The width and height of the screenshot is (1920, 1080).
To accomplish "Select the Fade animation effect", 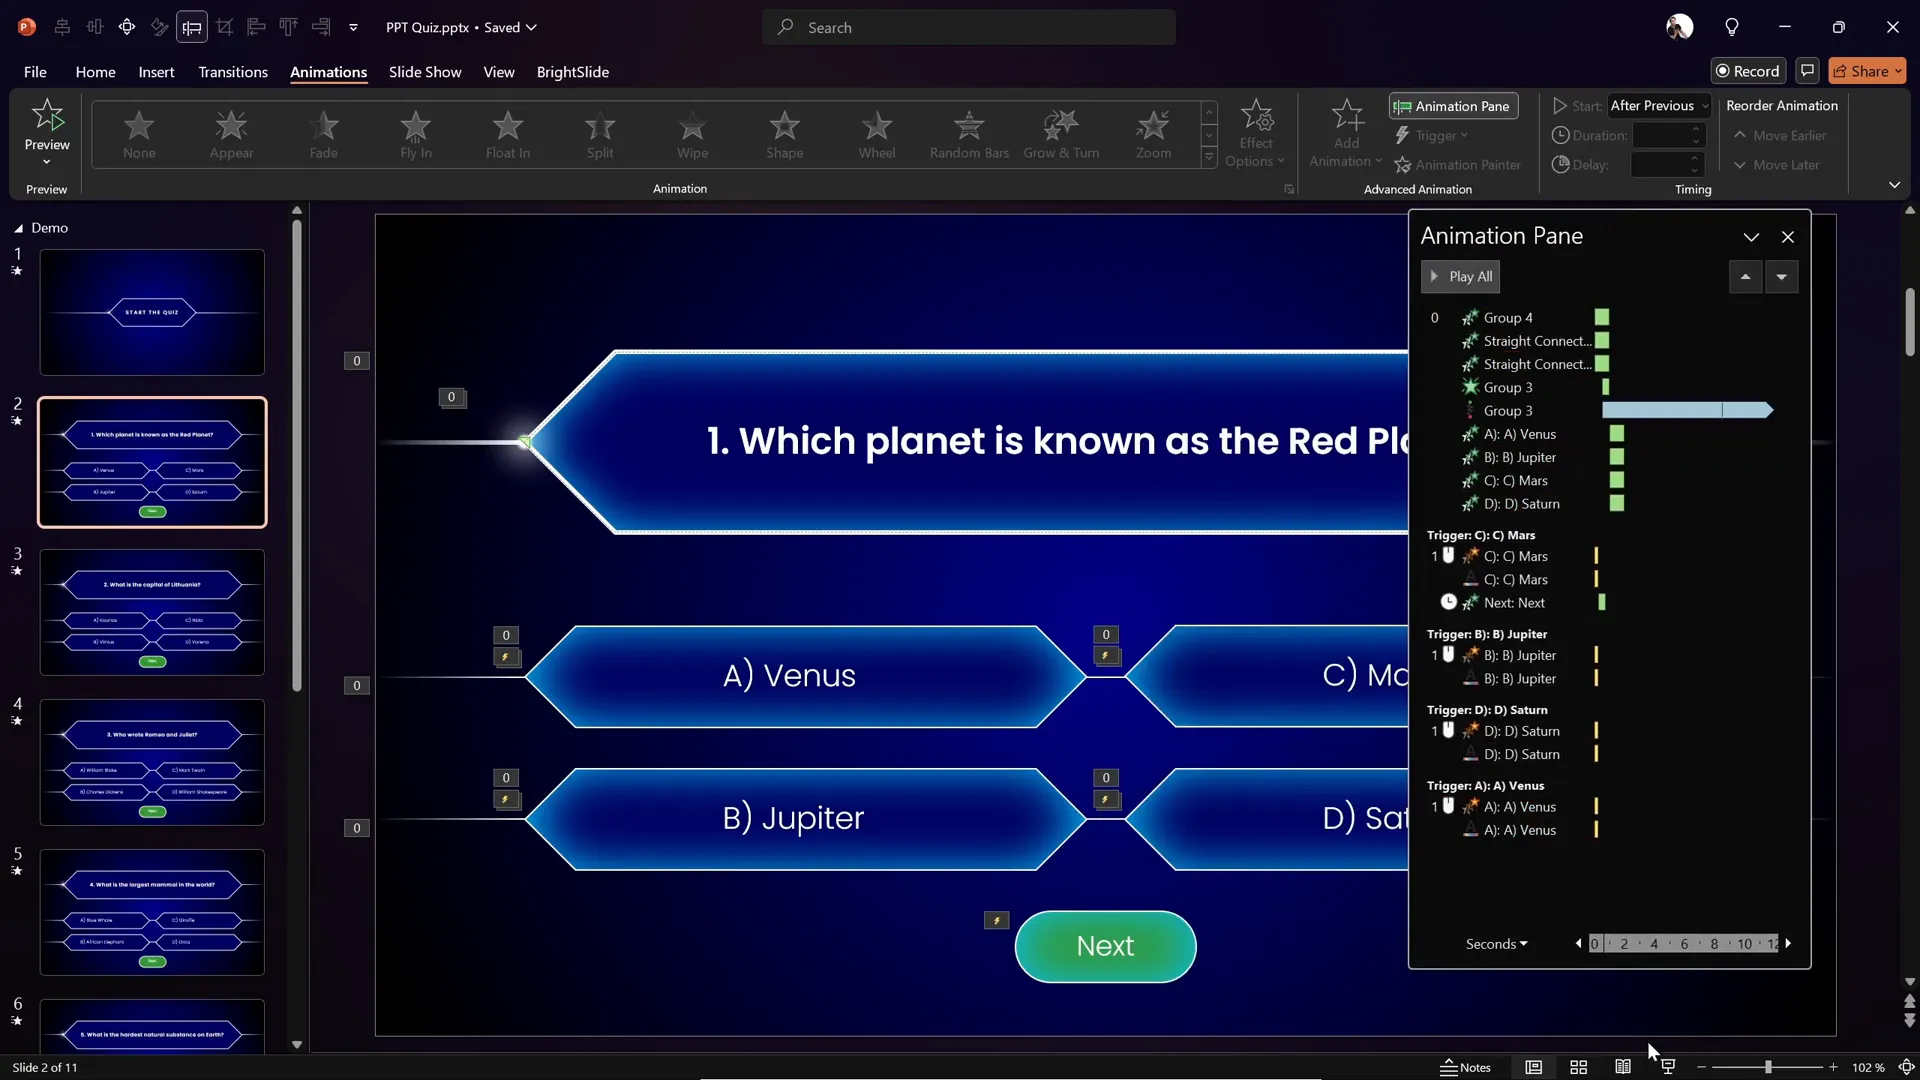I will pos(323,134).
